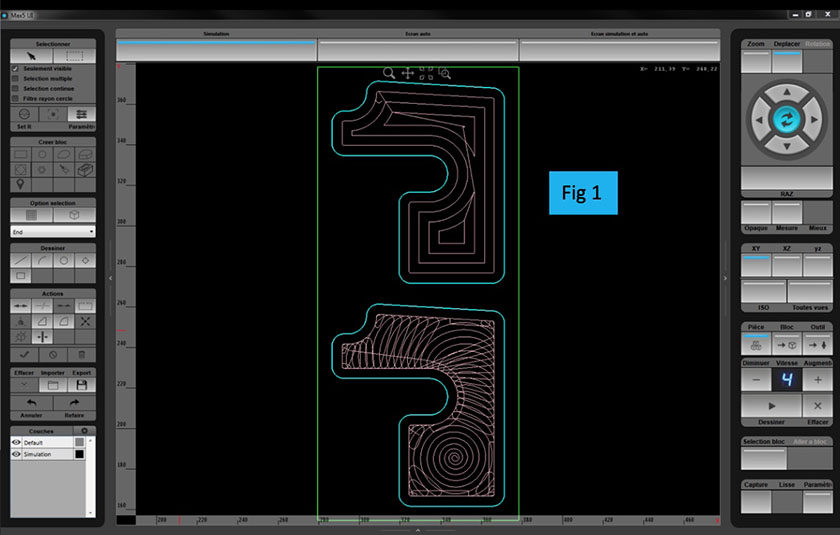Uncheck the Seulement visible checkbox
The image size is (840, 535).
[15, 69]
